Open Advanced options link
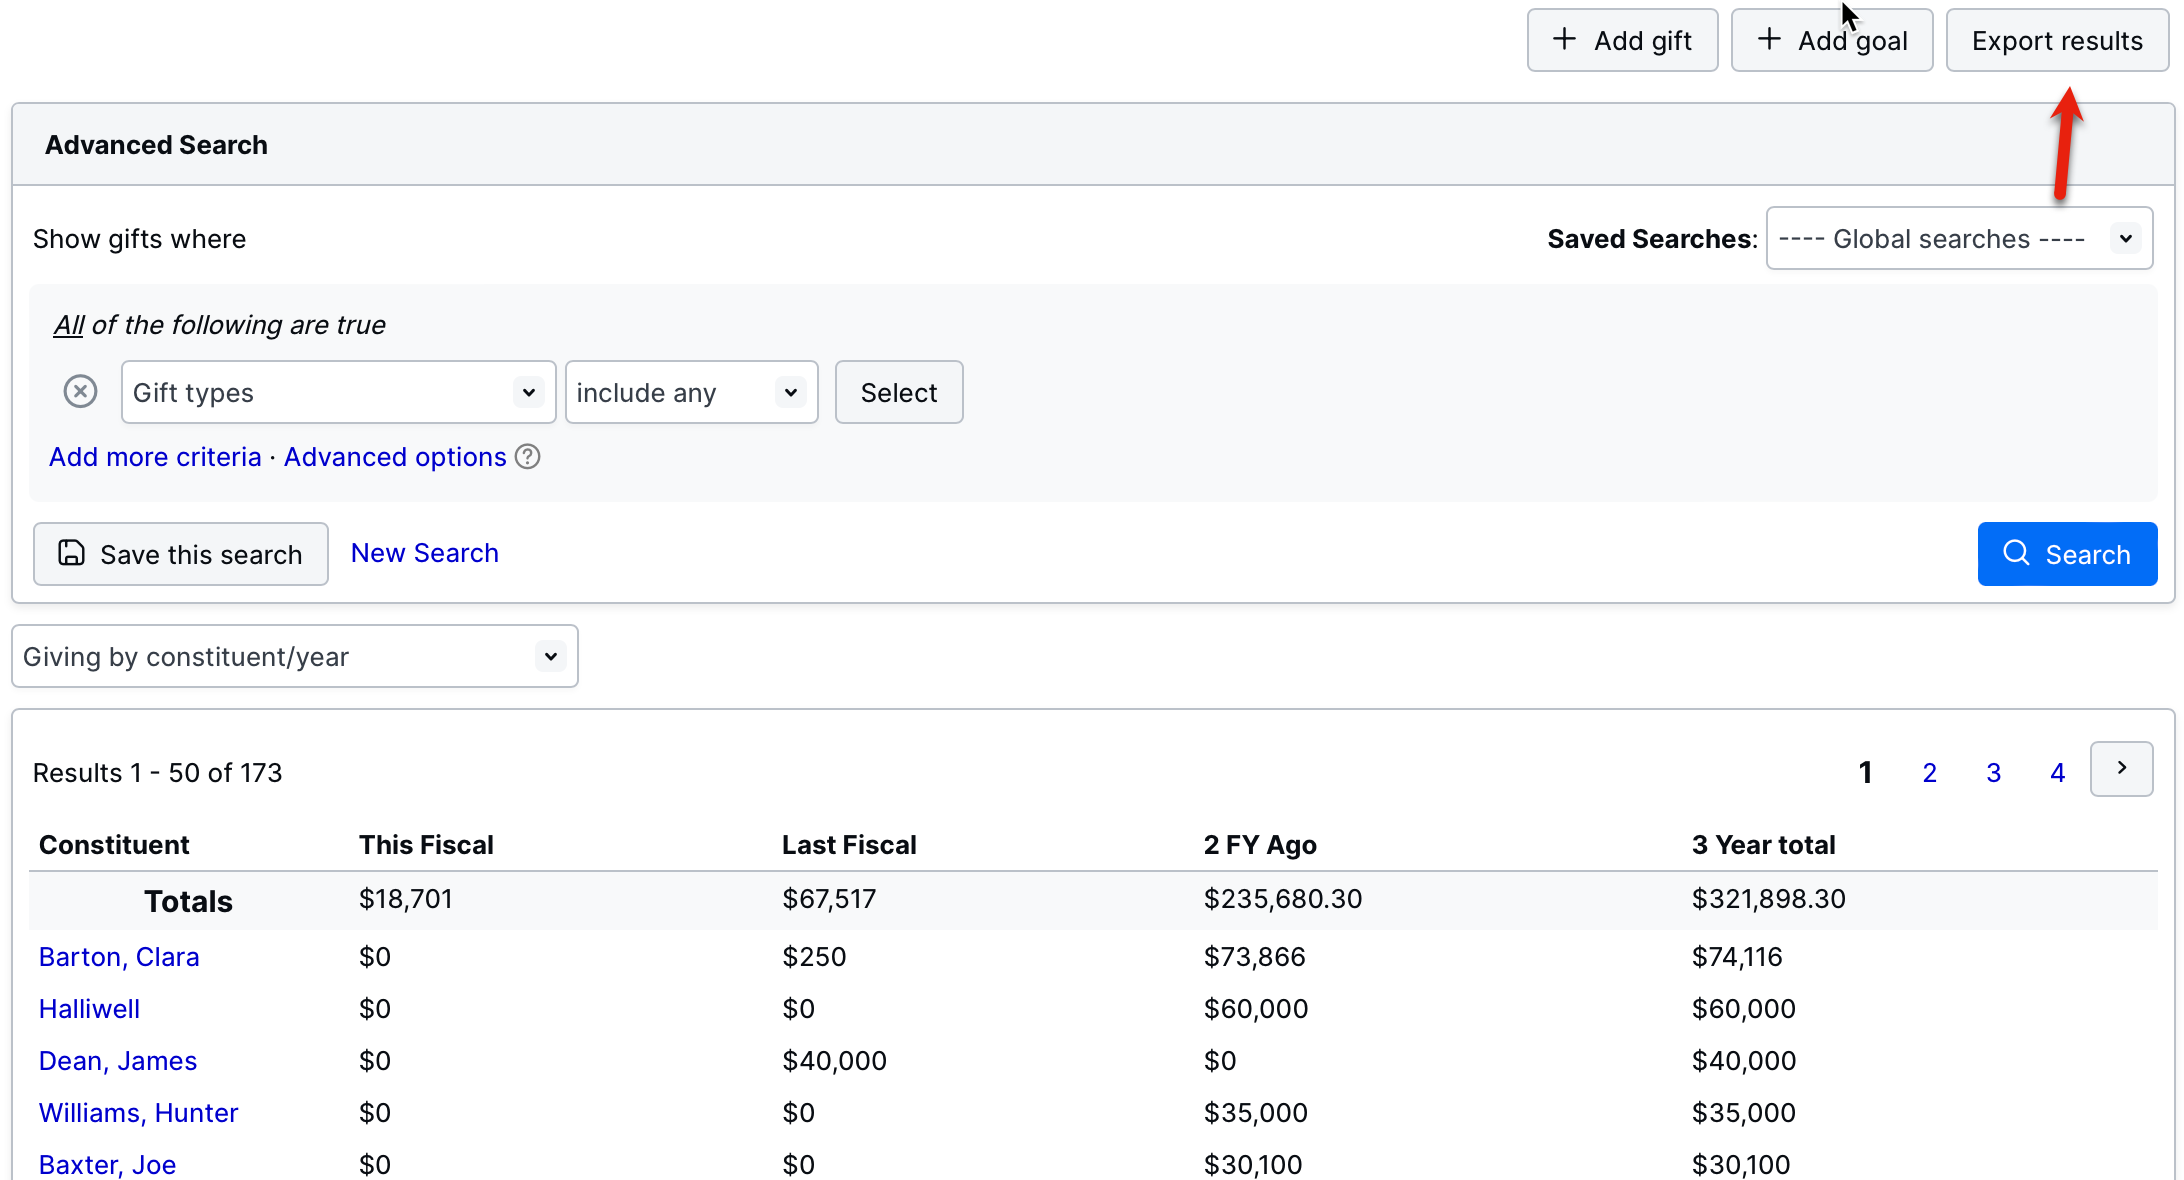This screenshot has width=2184, height=1180. coord(395,457)
